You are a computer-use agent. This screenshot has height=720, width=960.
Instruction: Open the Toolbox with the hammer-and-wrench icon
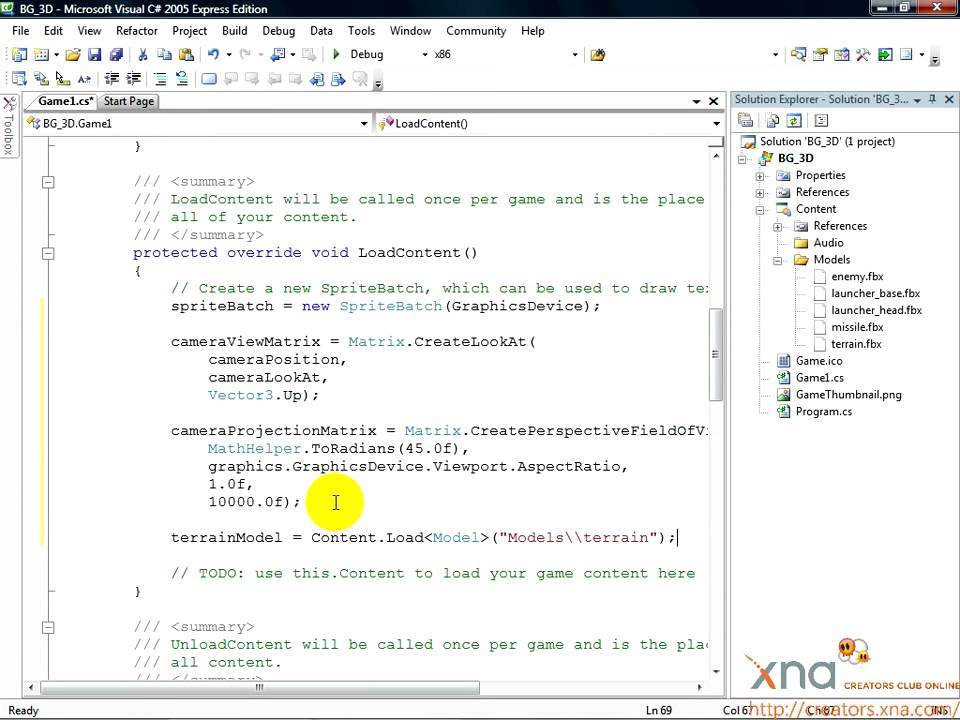pyautogui.click(x=863, y=54)
